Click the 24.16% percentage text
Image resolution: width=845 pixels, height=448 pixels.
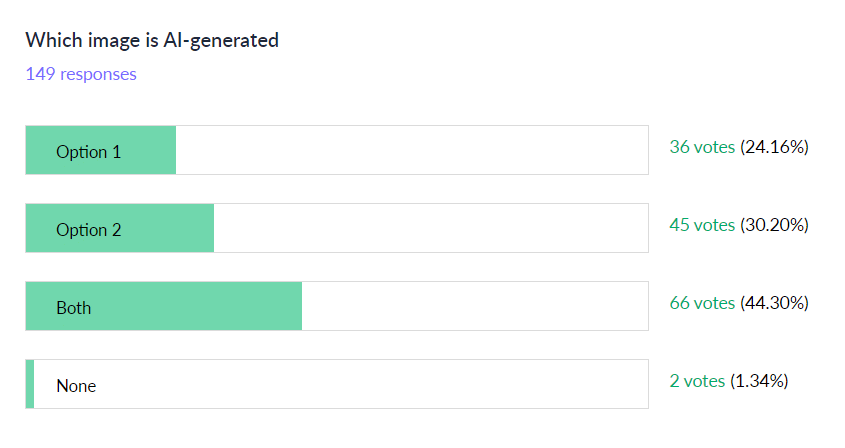click(774, 147)
